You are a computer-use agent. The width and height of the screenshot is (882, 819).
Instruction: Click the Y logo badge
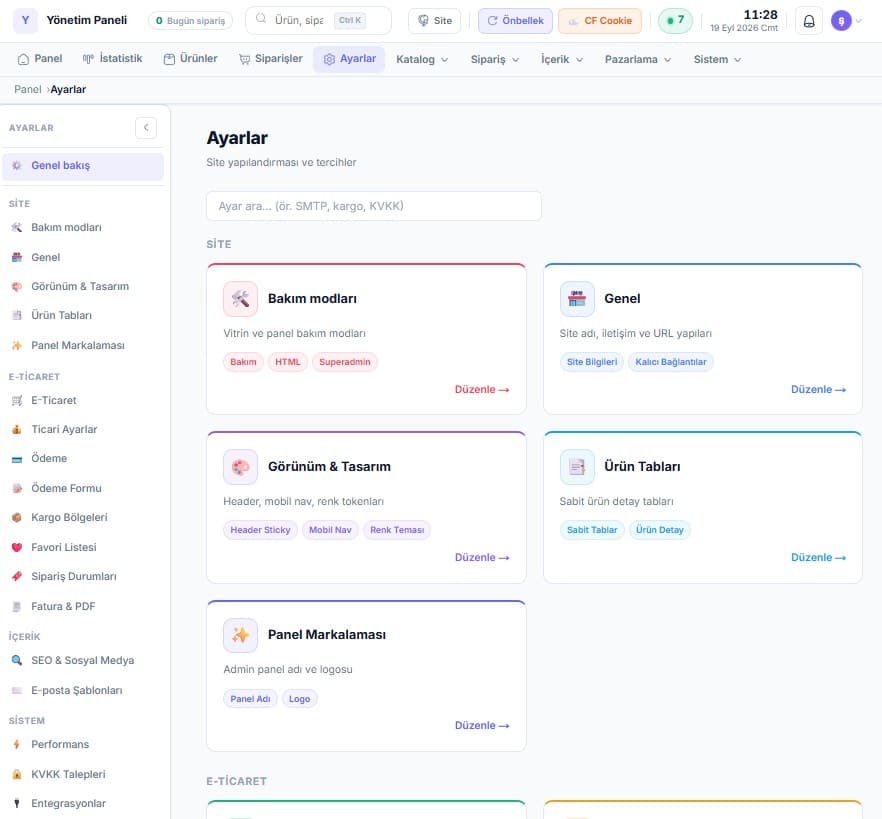(25, 20)
